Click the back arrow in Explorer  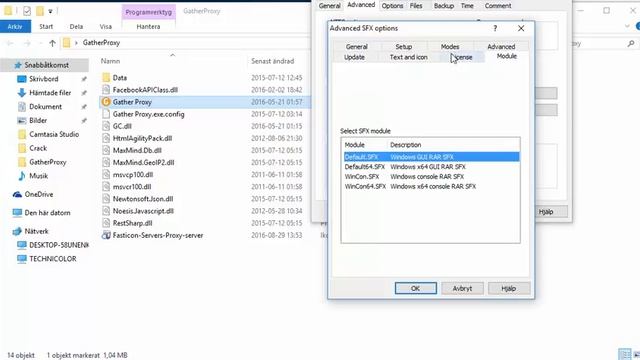(10, 43)
